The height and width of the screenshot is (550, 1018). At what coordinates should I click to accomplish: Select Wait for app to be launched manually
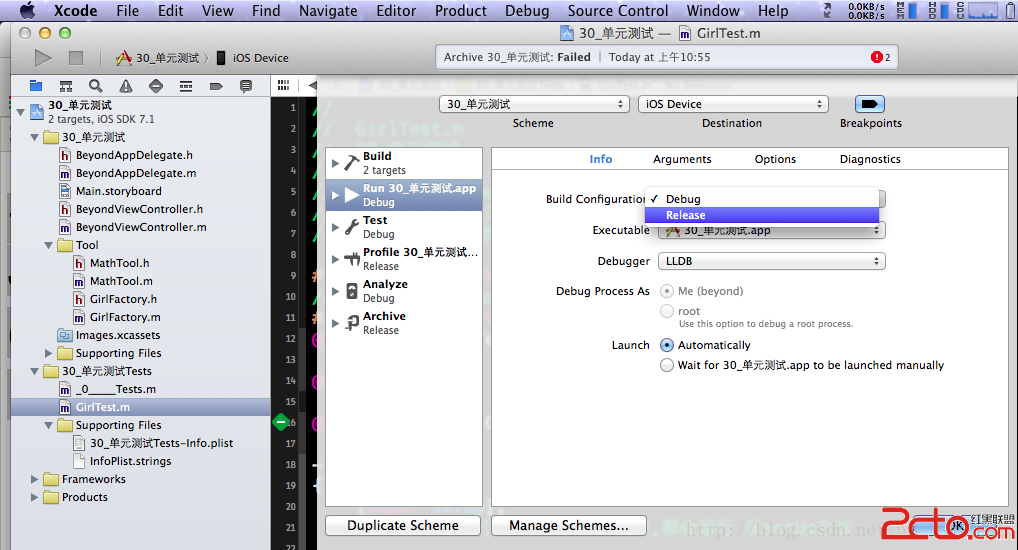(667, 365)
